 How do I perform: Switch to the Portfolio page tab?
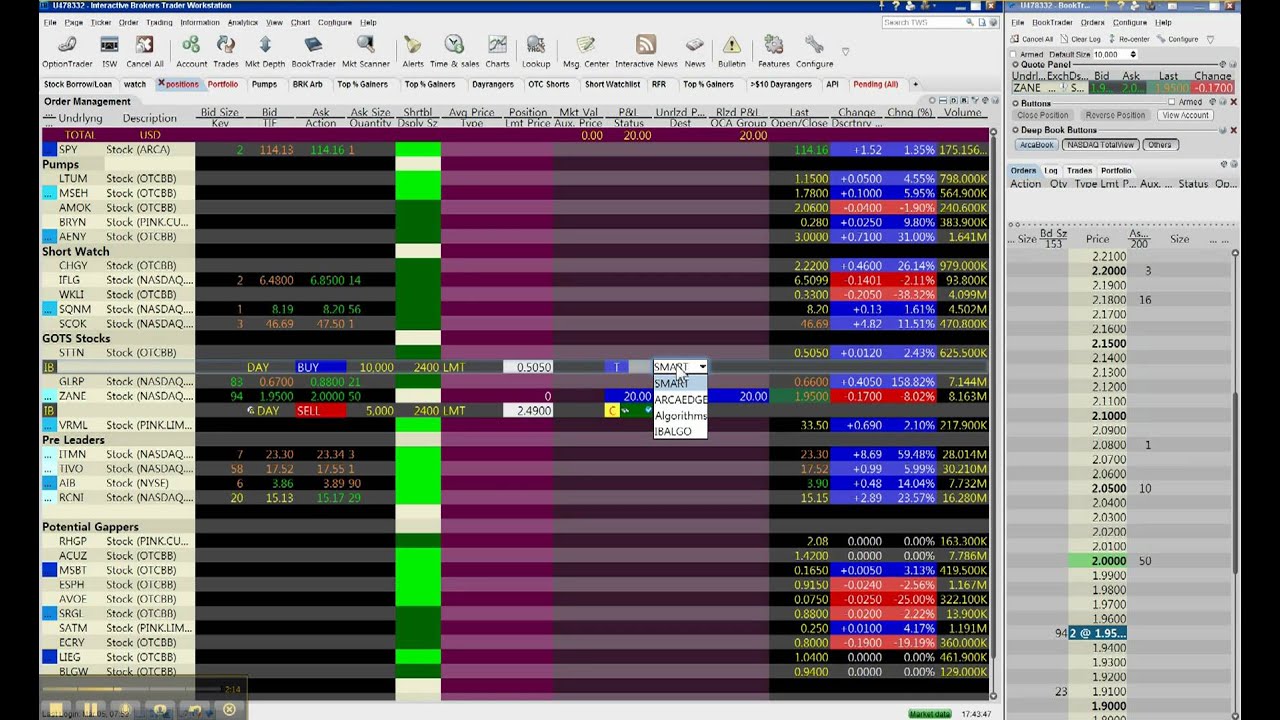(x=223, y=84)
